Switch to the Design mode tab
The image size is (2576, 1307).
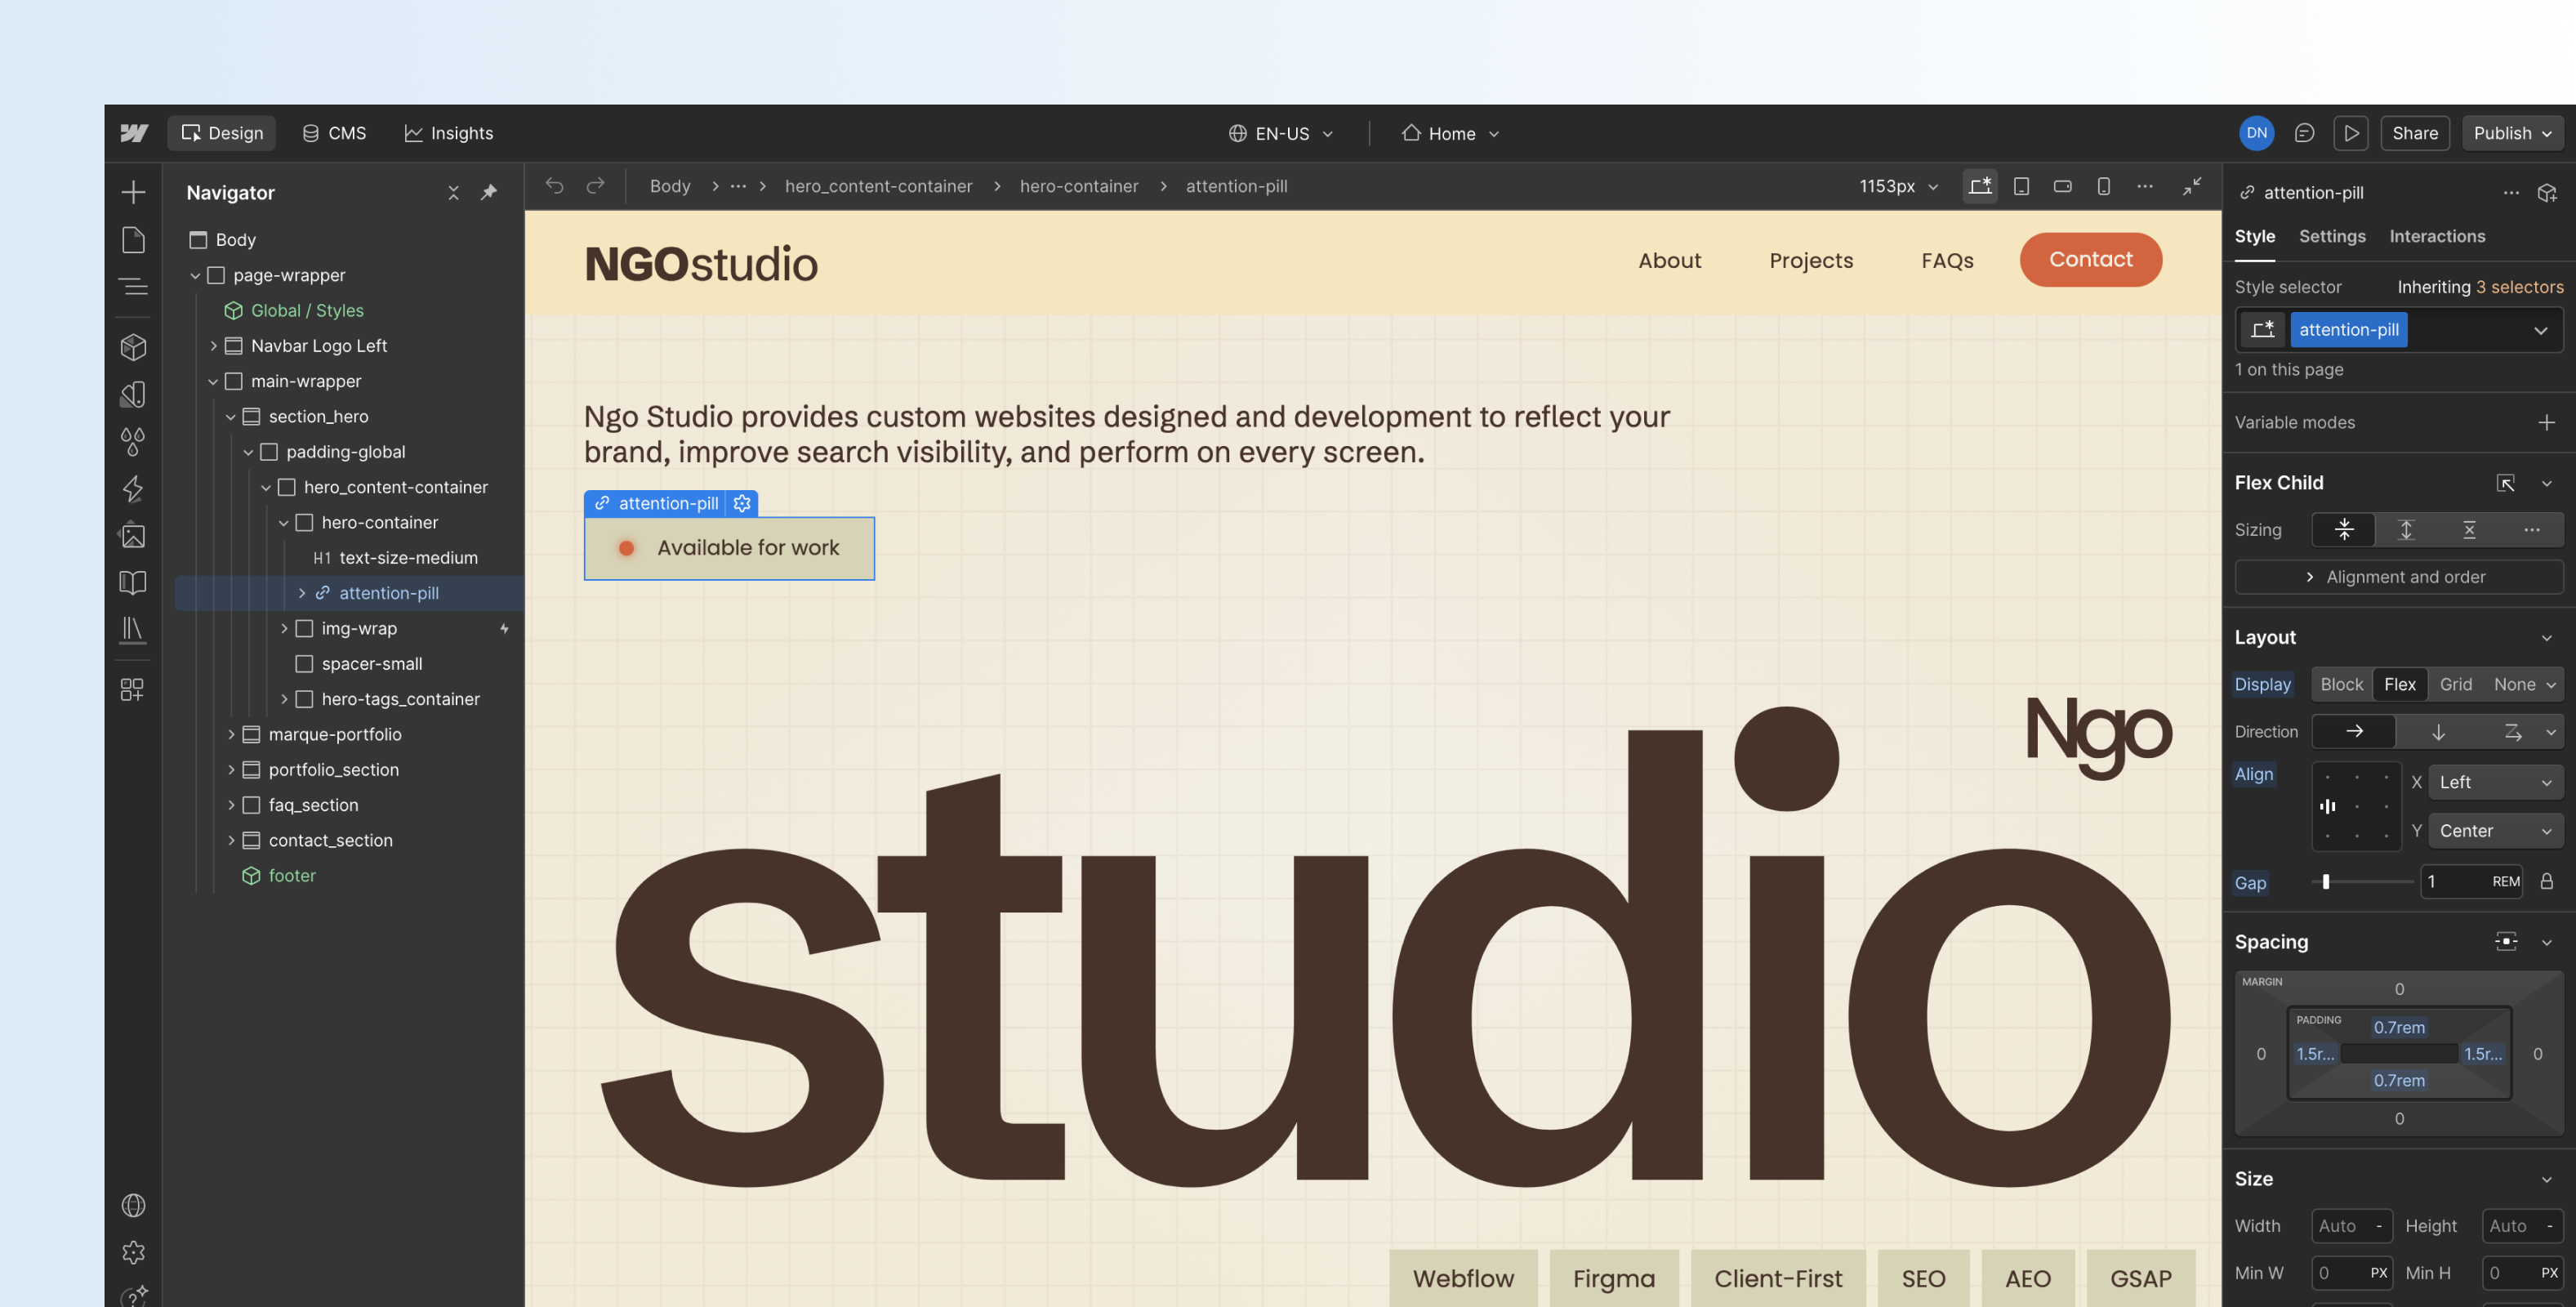221,133
